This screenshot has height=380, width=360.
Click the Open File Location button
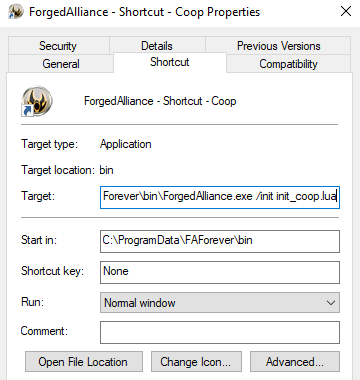coord(84,362)
